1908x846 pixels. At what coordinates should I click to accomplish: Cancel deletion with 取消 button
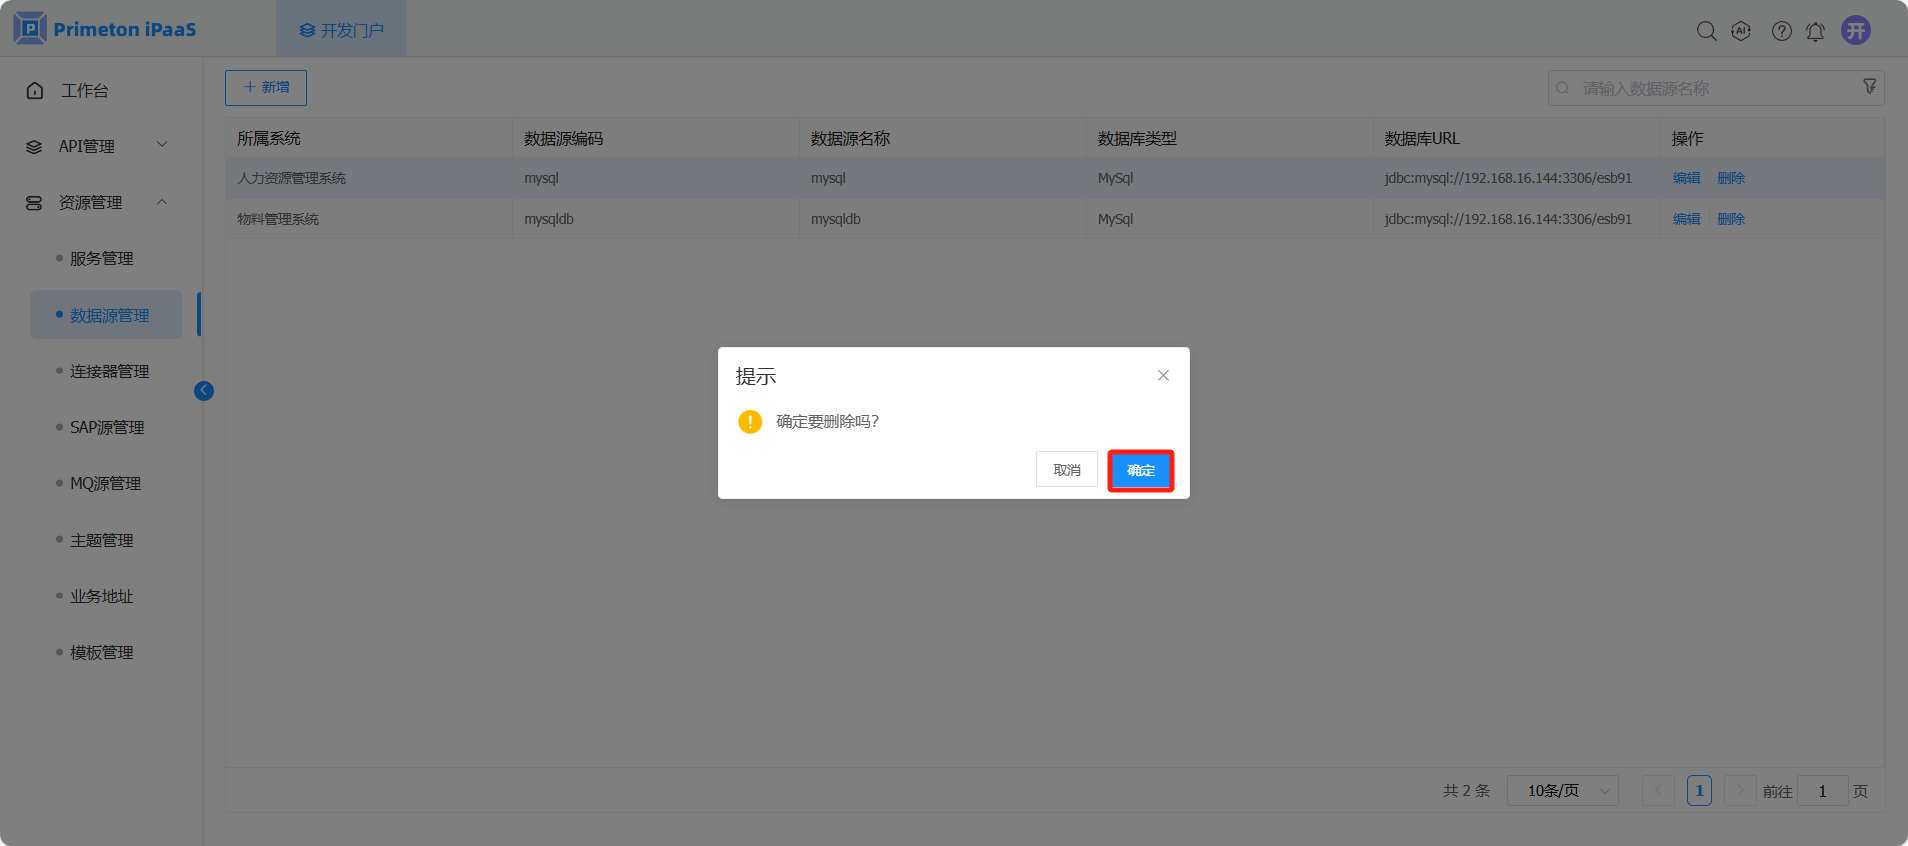tap(1066, 470)
